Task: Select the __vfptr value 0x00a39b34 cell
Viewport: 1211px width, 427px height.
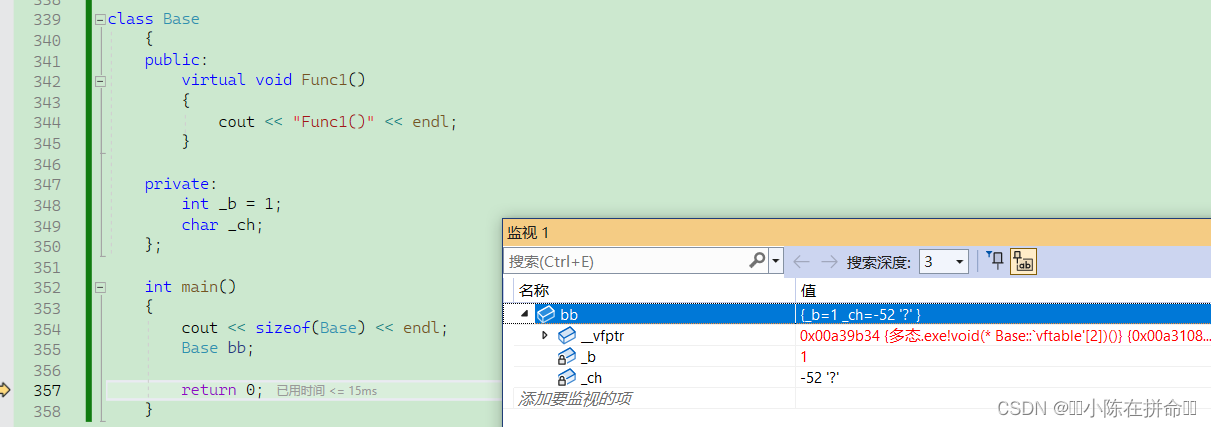Action: click(1003, 335)
